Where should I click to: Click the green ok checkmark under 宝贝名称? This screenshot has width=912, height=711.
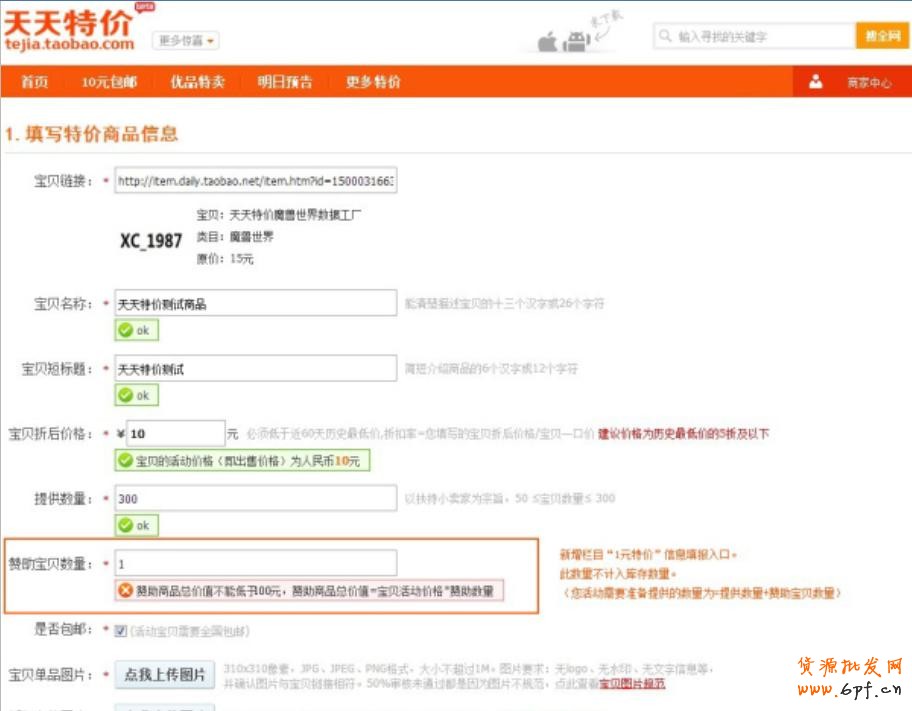pos(125,331)
